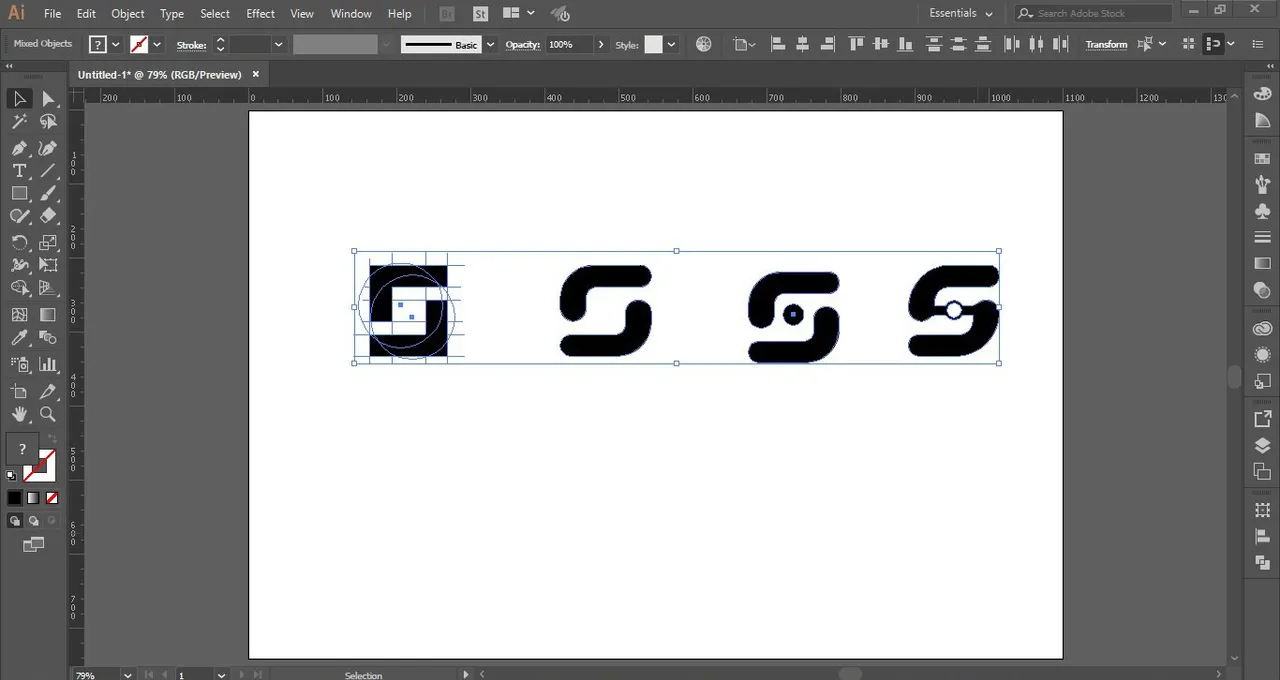This screenshot has height=680, width=1280.
Task: Select the Zoom tool
Action: pos(48,414)
